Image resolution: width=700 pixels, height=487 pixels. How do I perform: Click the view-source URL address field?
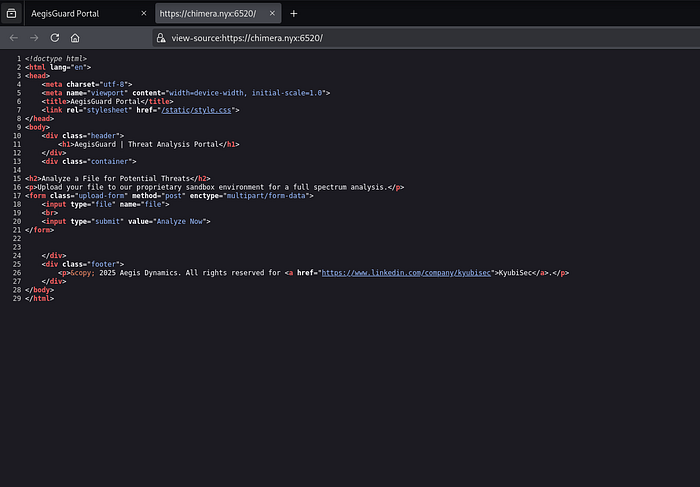400,37
